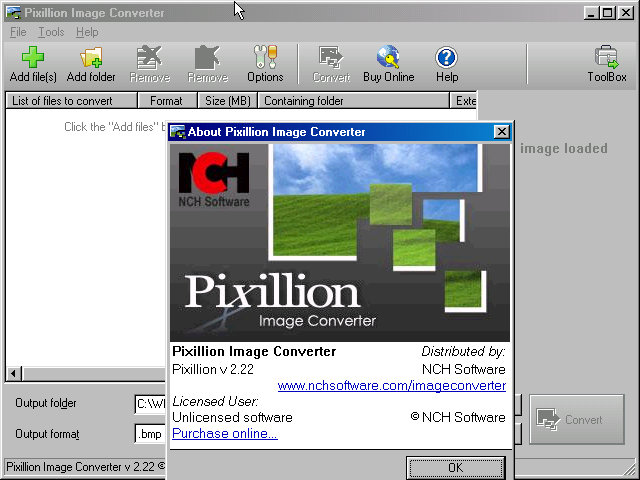
Task: Click the Buy Online toolbar icon
Action: coord(388,64)
